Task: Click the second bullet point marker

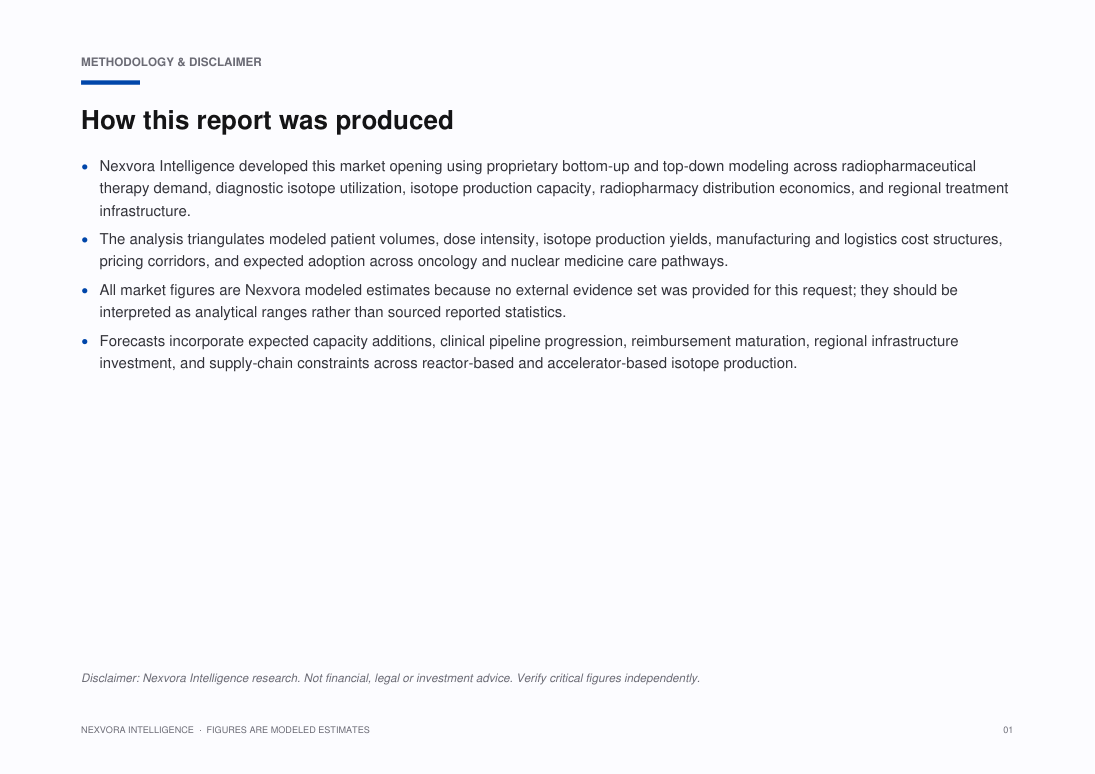Action: click(x=85, y=240)
